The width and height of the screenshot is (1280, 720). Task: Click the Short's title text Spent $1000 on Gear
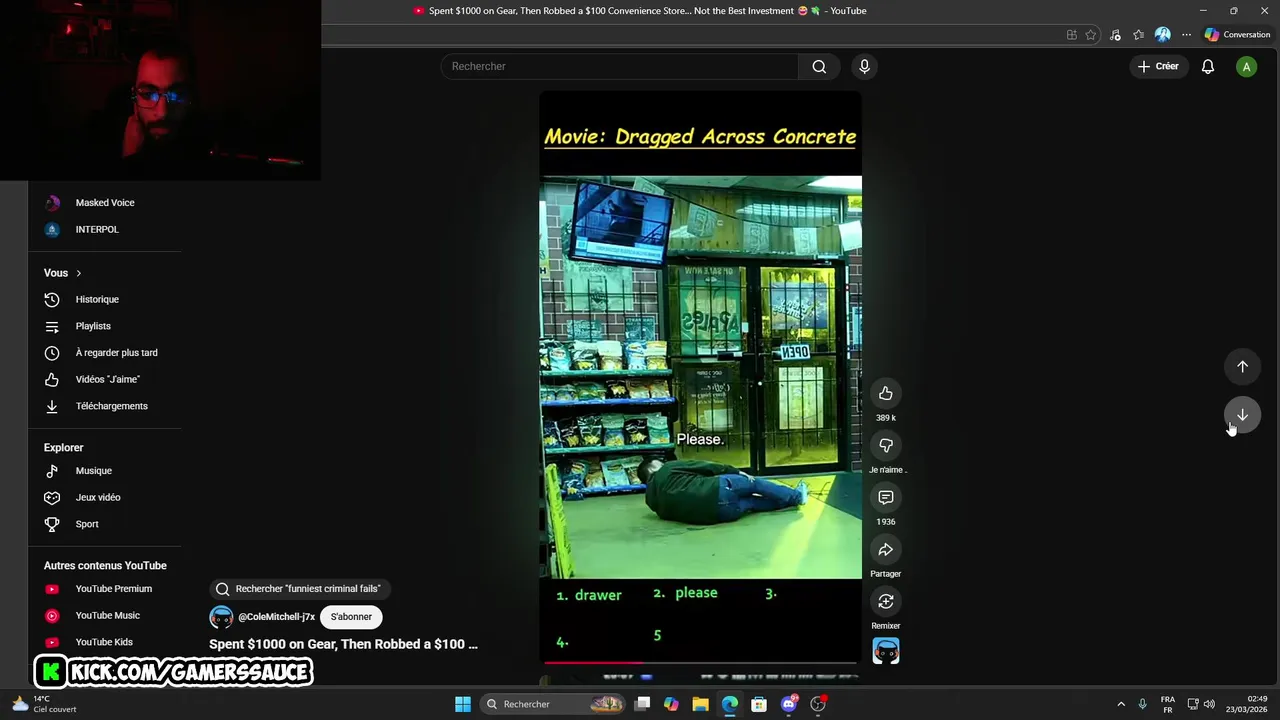click(343, 645)
